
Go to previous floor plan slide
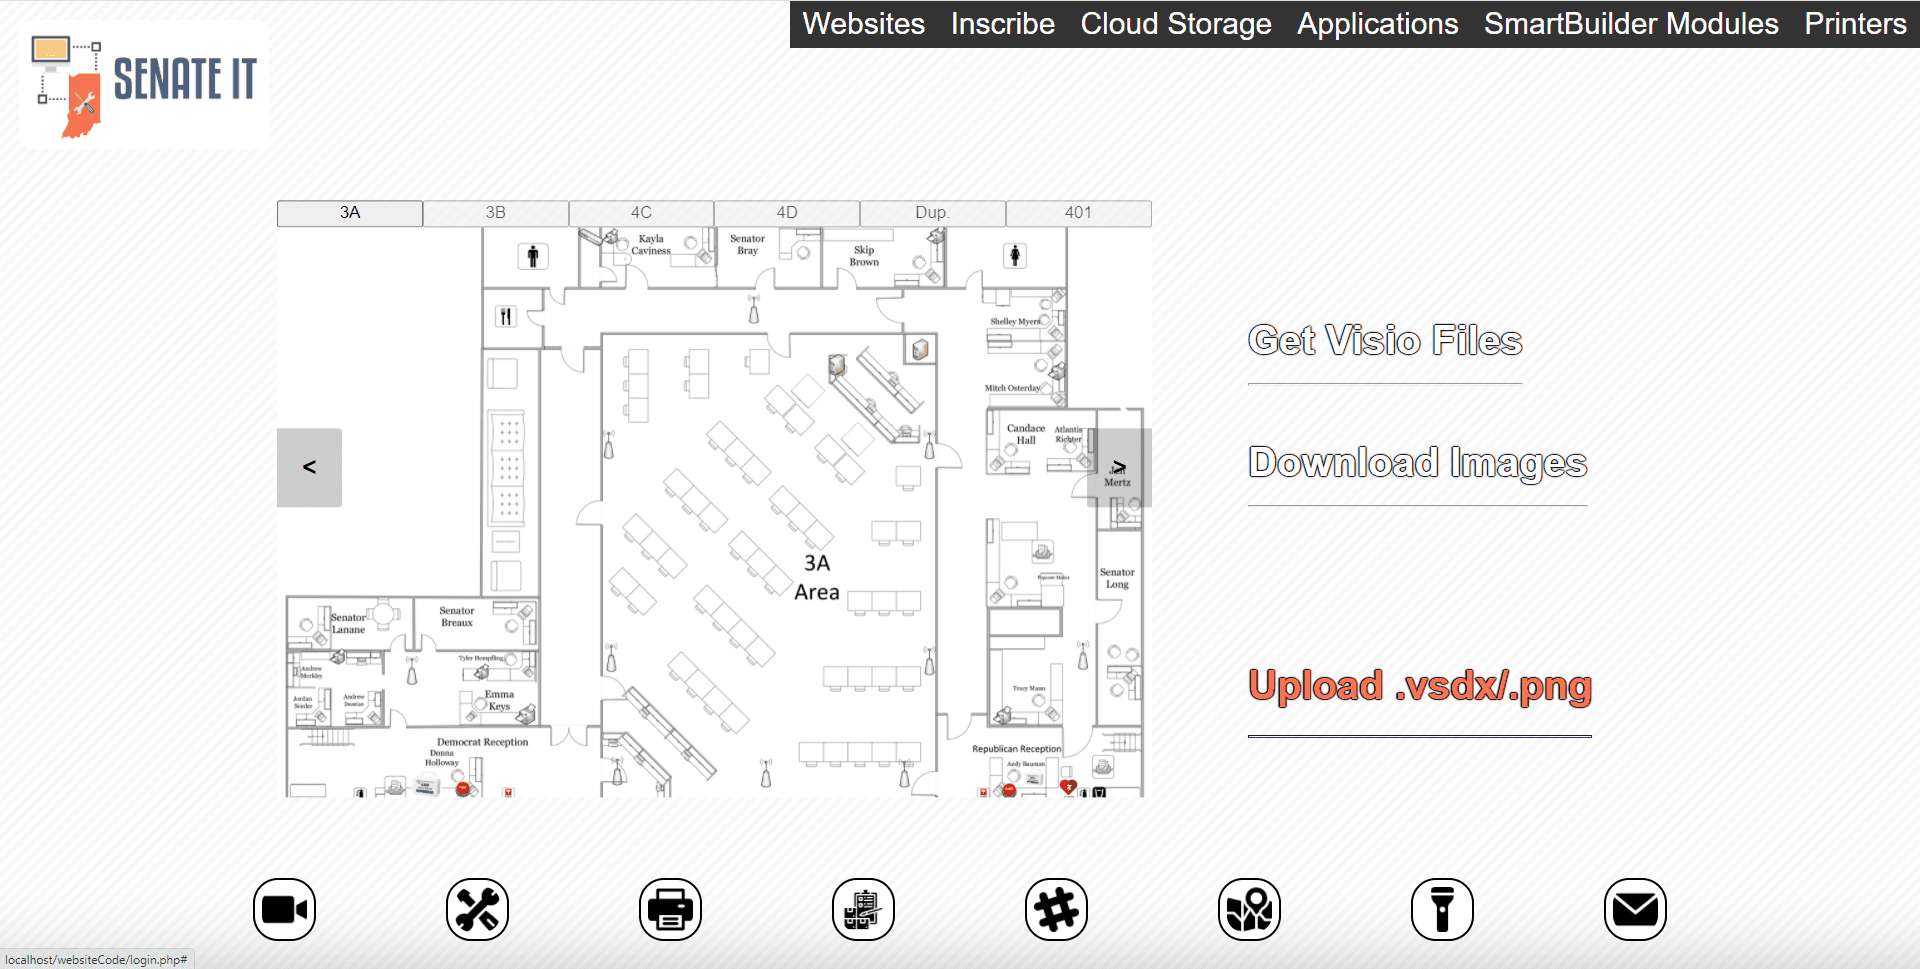tap(309, 468)
